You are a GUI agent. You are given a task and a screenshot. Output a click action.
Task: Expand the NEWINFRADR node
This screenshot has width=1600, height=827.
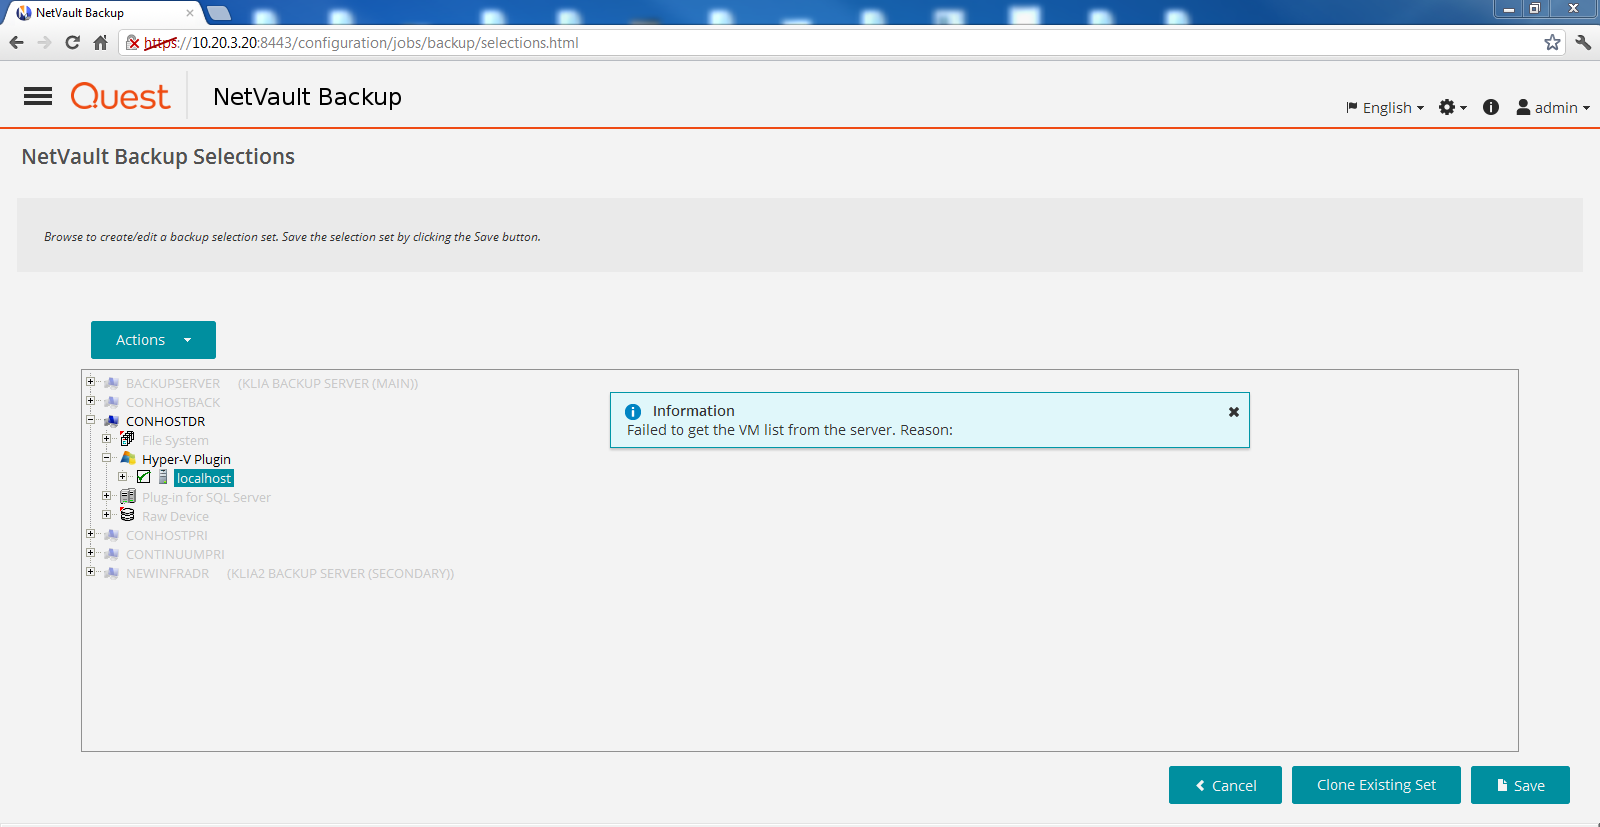click(x=90, y=572)
